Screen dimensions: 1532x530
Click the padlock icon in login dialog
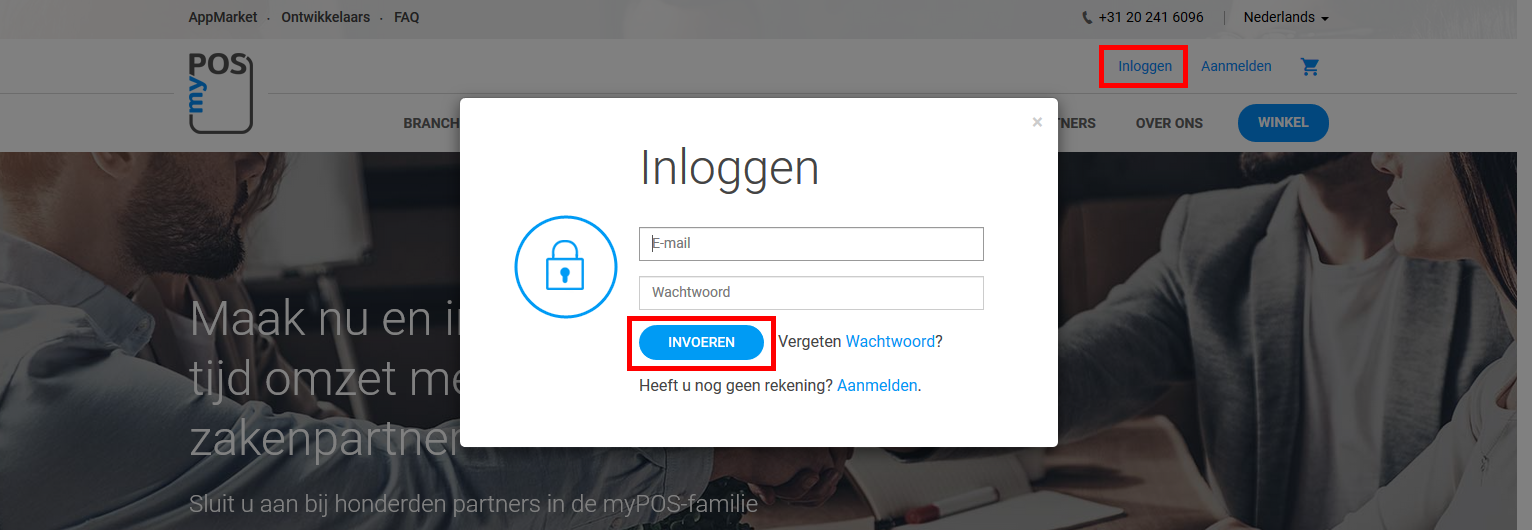[x=564, y=266]
